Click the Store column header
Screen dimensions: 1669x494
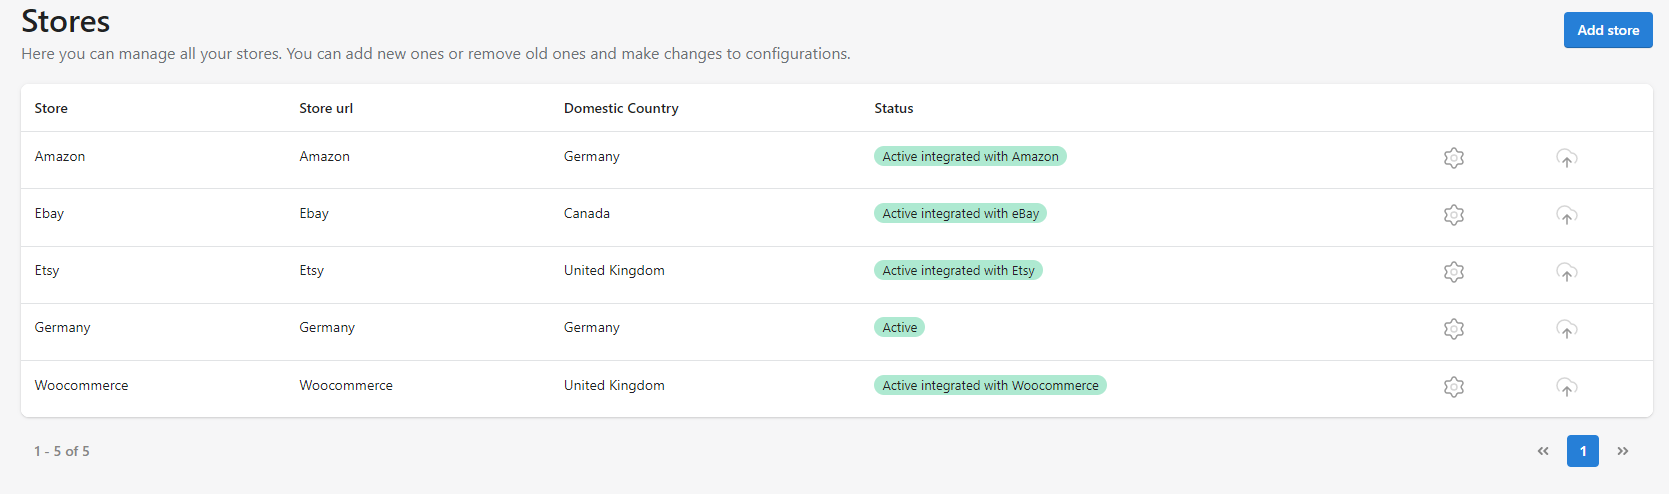(x=51, y=108)
